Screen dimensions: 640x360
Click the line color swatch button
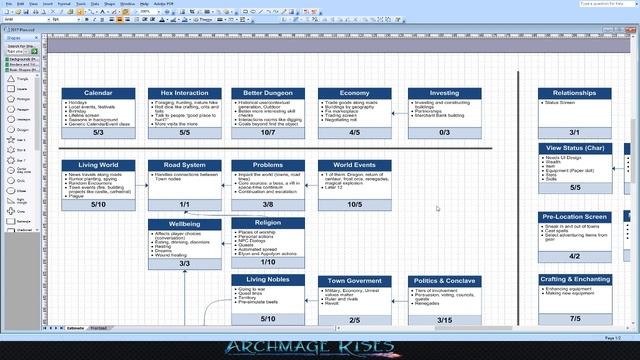coord(173,20)
